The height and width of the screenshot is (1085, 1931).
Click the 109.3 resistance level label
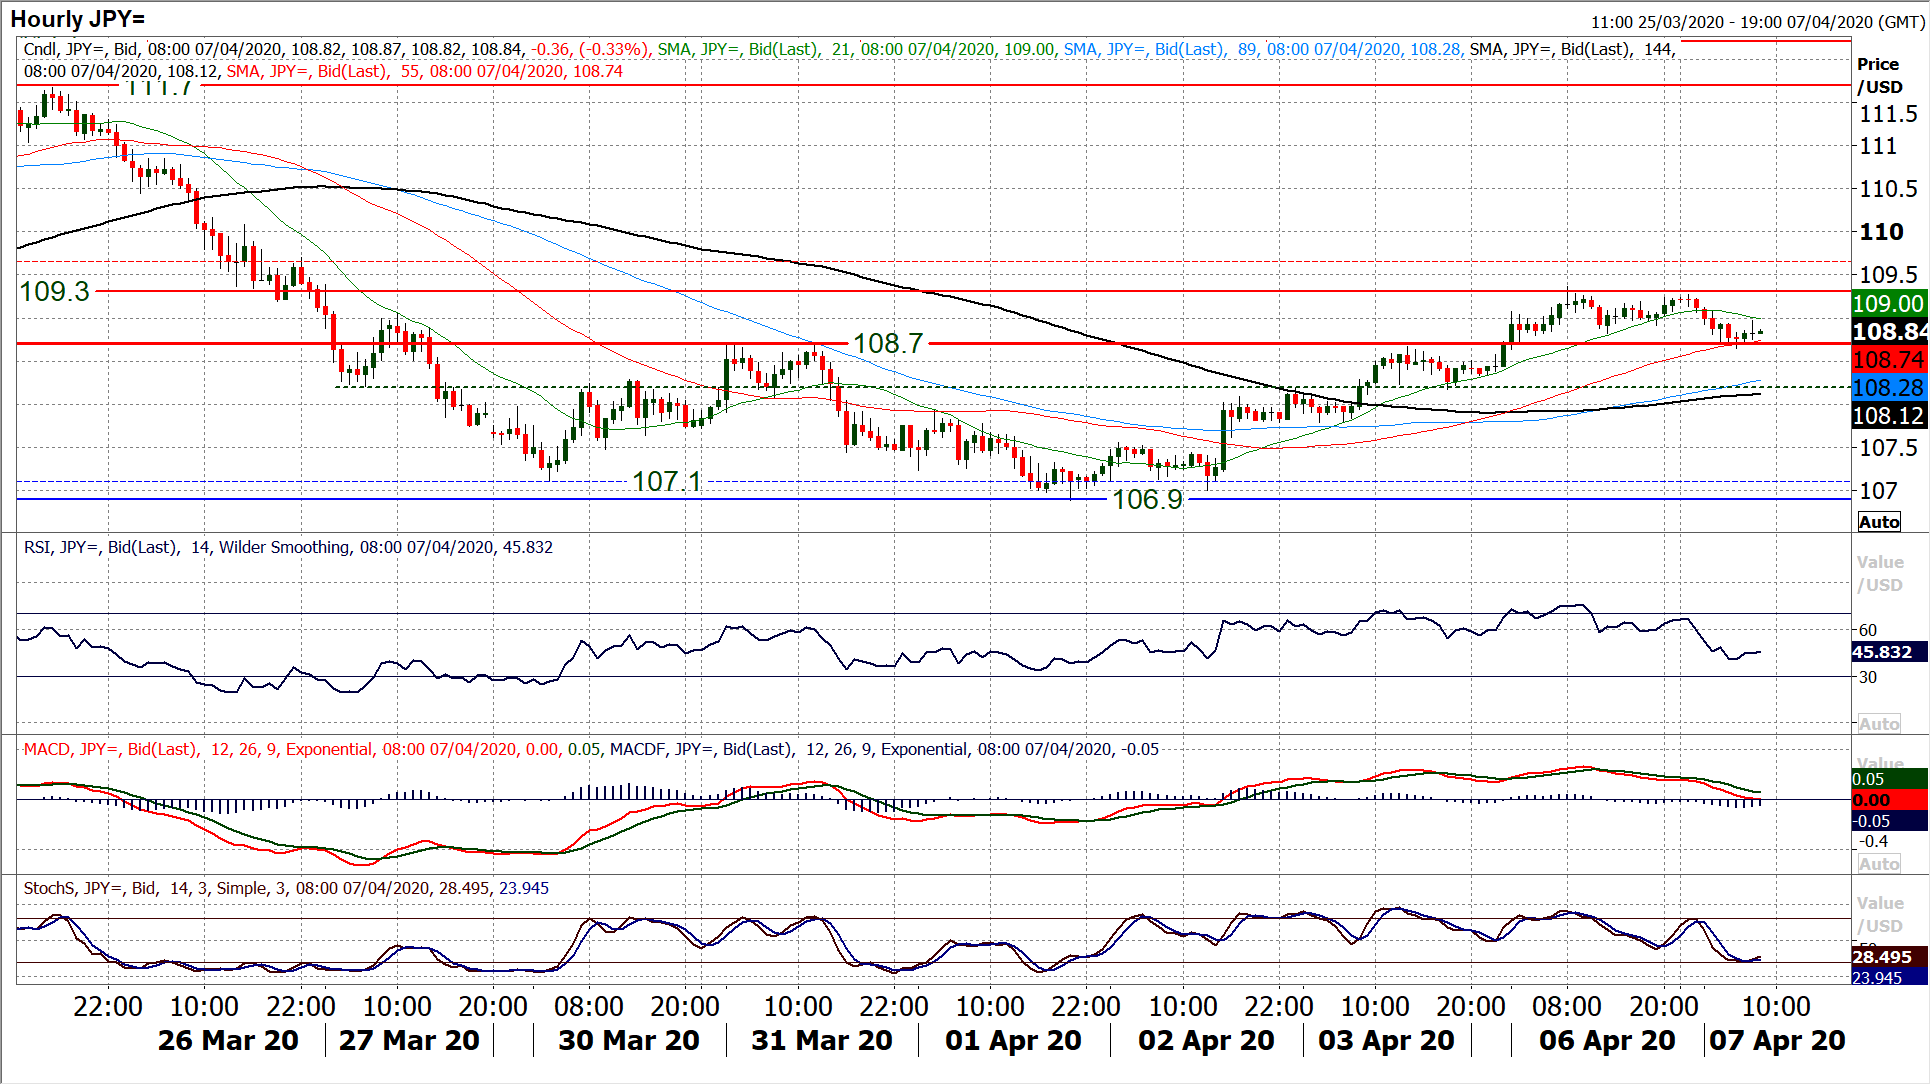coord(55,292)
